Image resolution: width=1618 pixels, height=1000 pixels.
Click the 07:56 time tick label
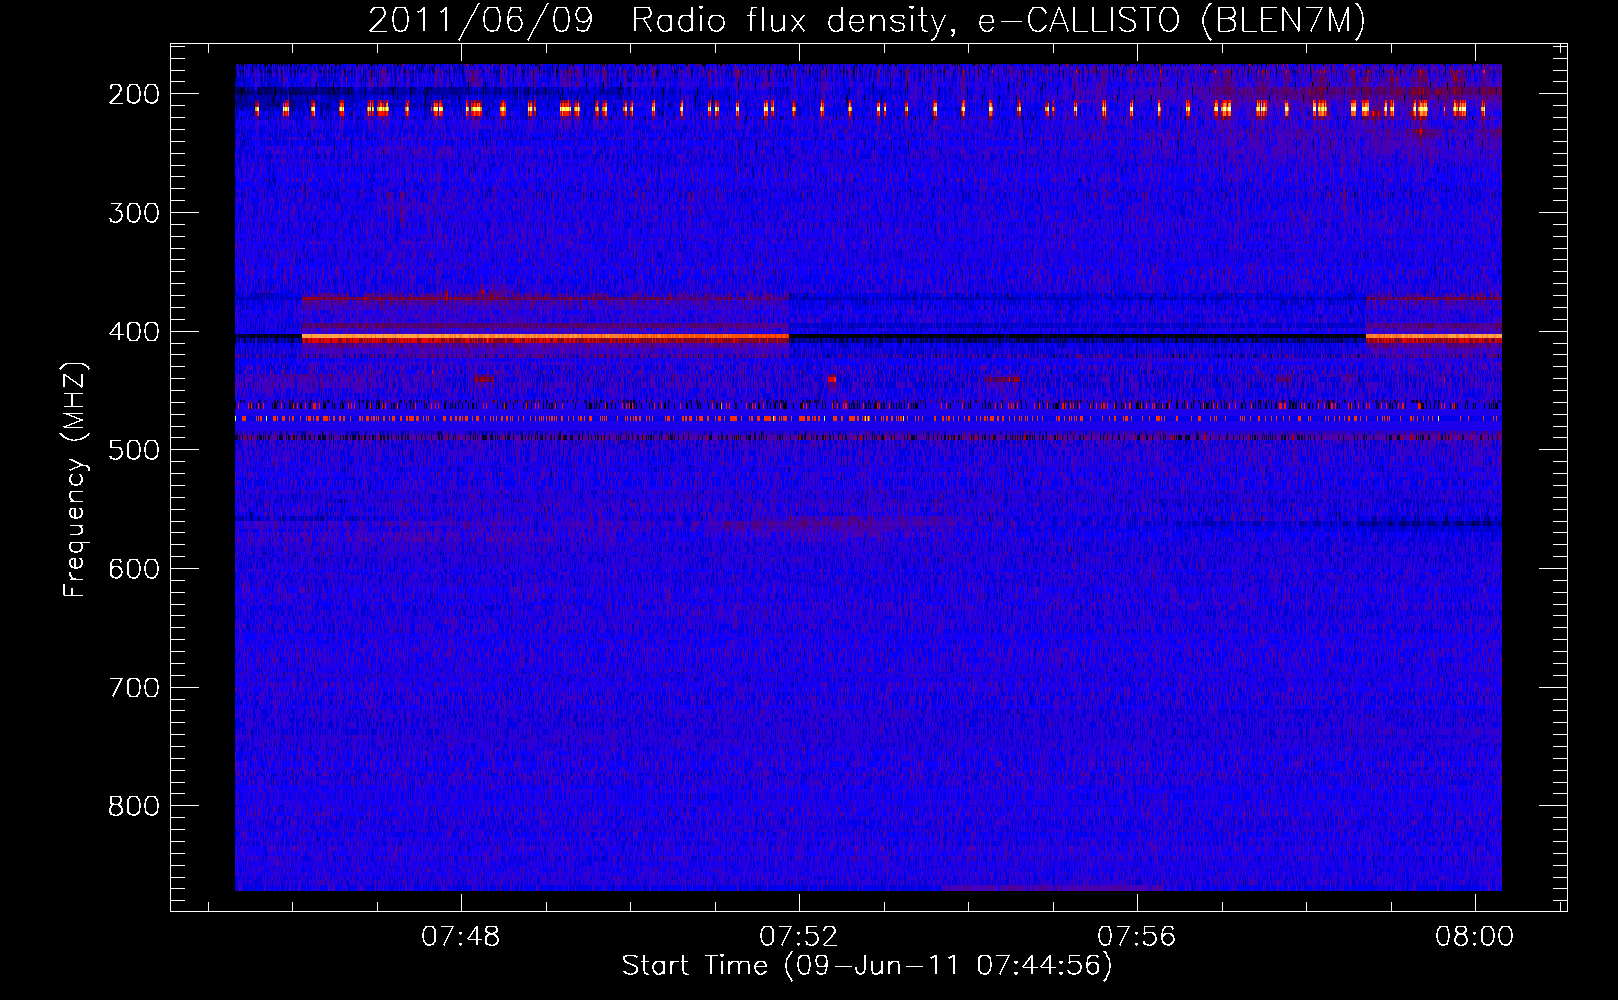coord(1137,937)
